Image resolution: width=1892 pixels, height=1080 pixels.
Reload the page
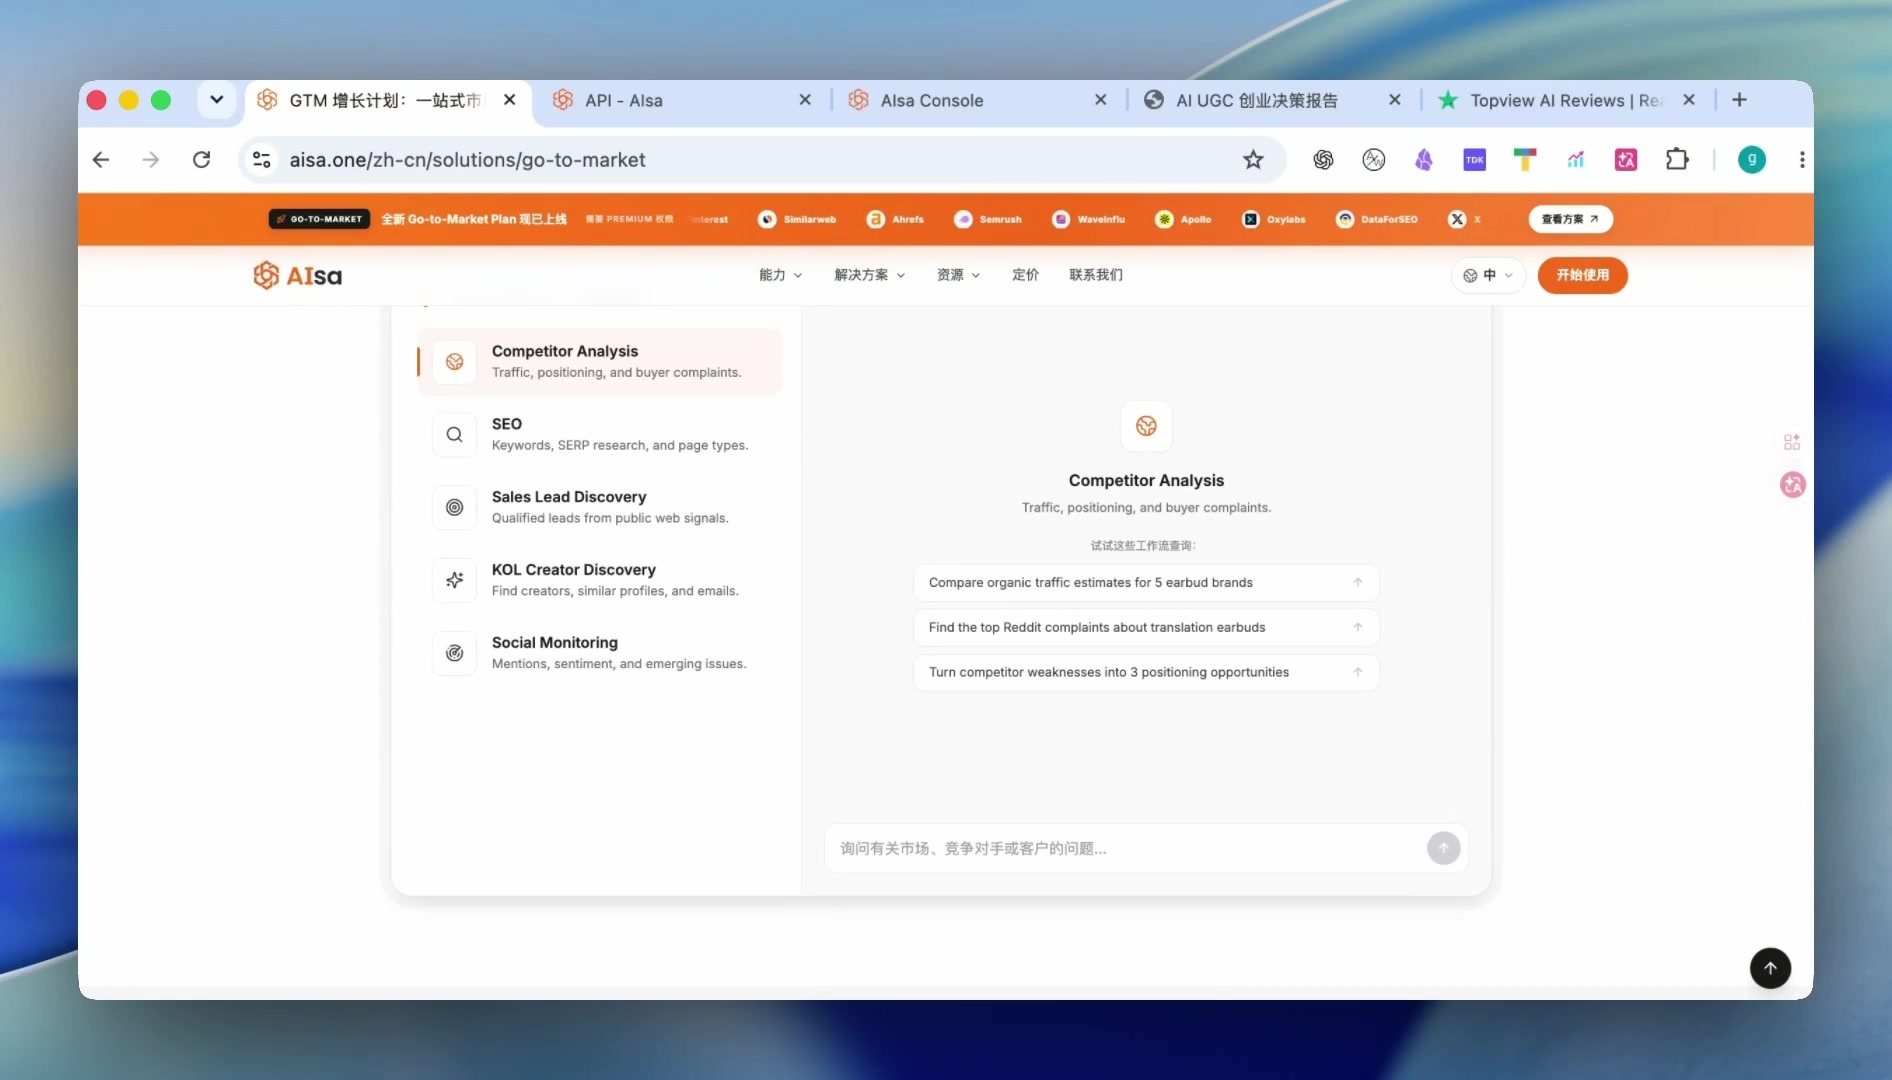(x=202, y=160)
